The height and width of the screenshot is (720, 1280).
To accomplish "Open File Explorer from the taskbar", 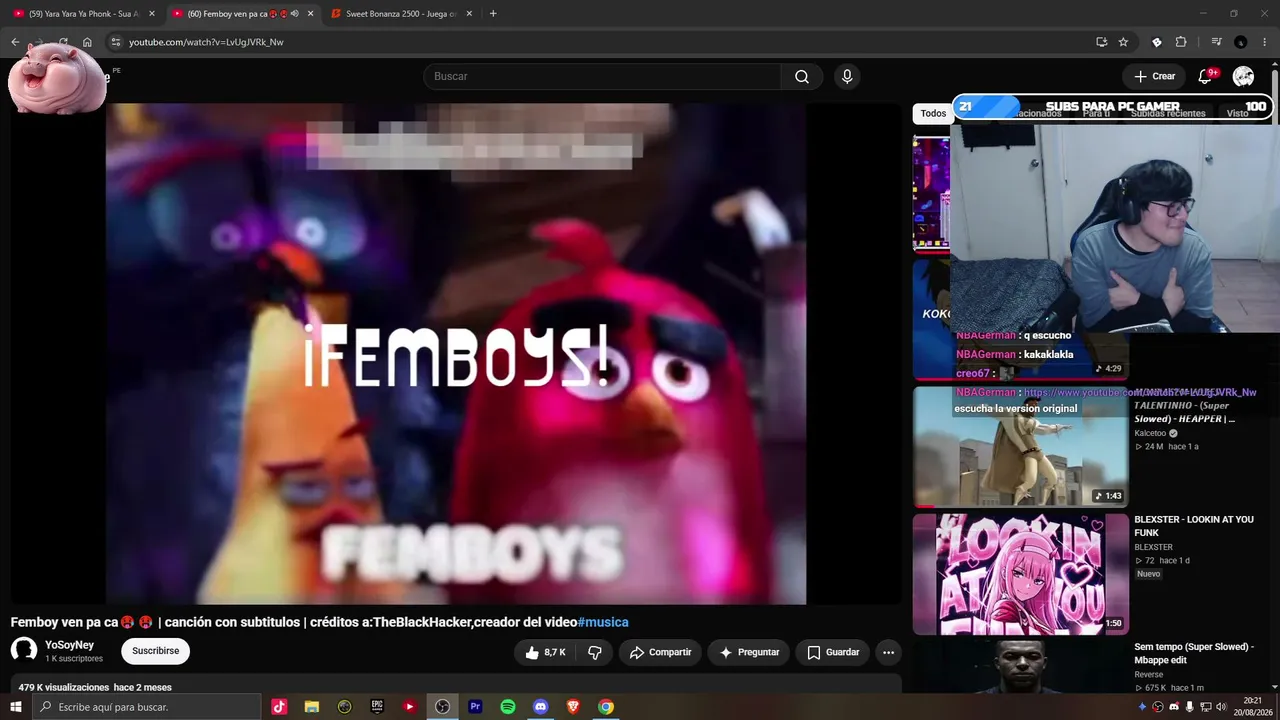I will [311, 707].
